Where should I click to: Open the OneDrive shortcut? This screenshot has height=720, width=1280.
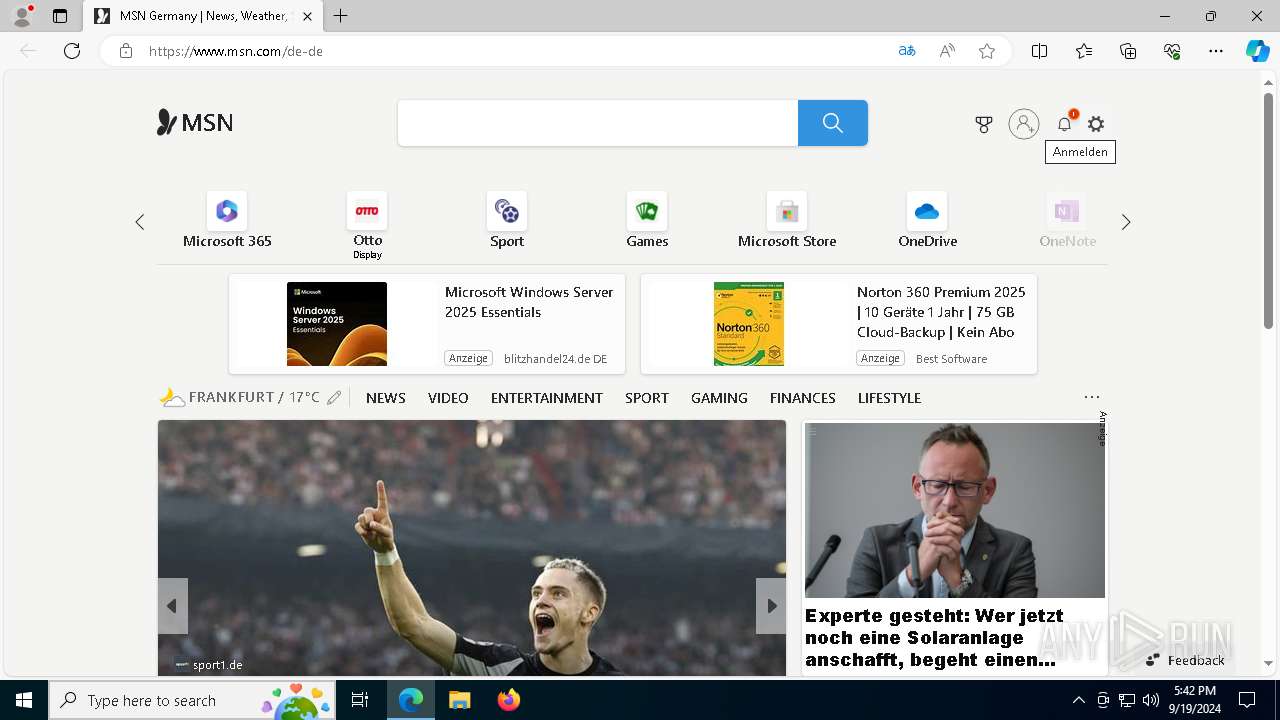[927, 220]
